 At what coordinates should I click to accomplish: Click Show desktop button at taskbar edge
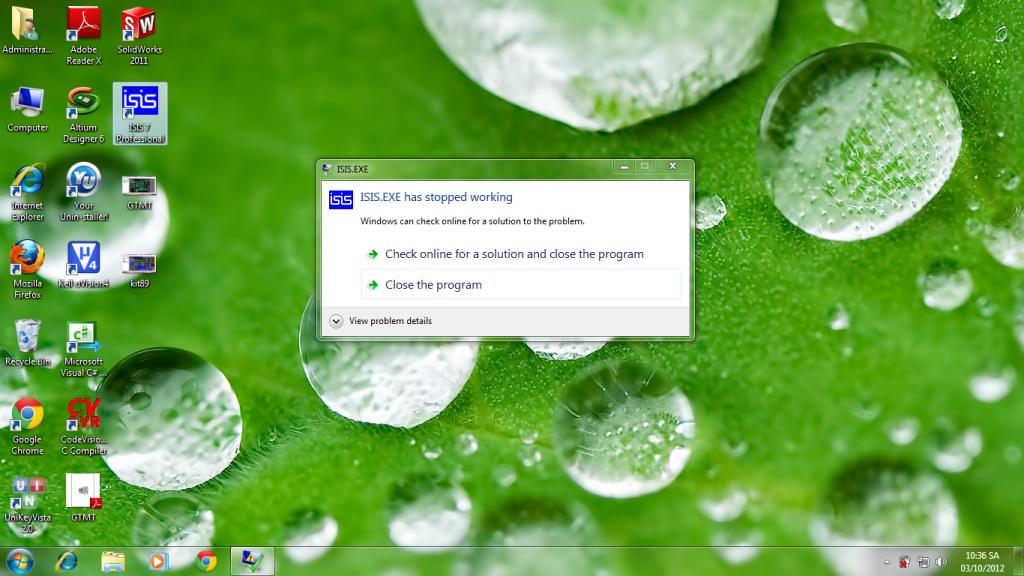[1018, 562]
